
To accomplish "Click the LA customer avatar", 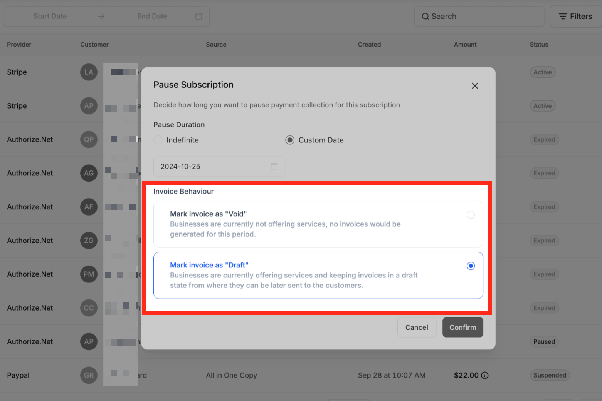I will point(89,72).
